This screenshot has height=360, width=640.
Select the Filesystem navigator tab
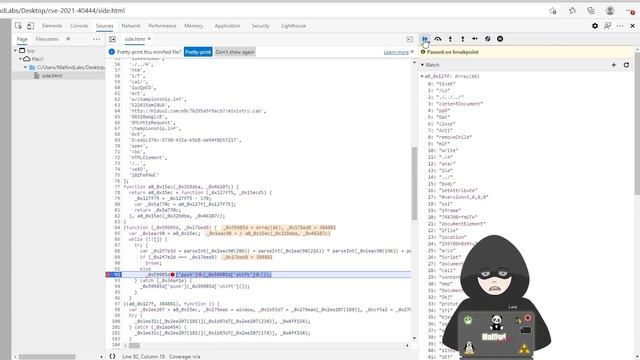[47, 39]
